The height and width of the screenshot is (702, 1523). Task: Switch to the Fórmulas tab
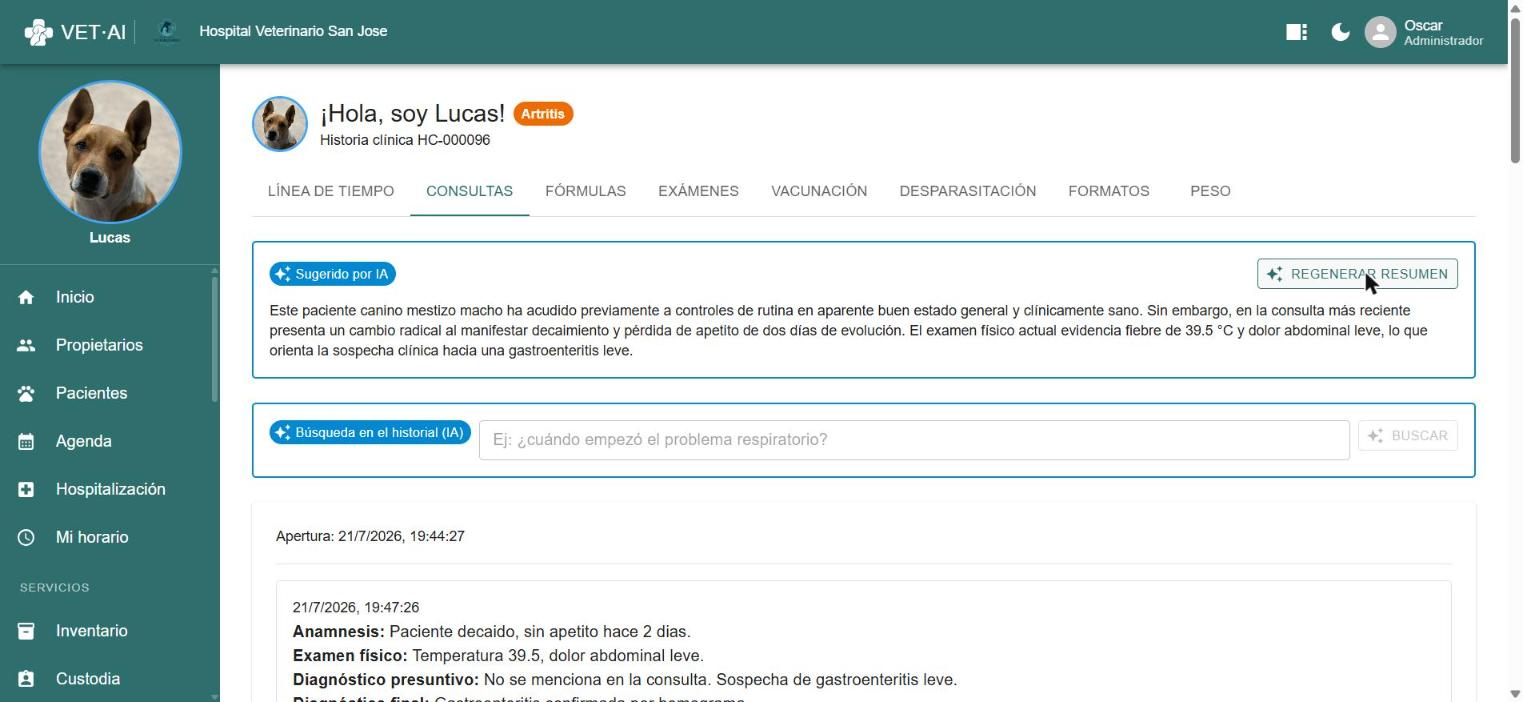coord(585,191)
